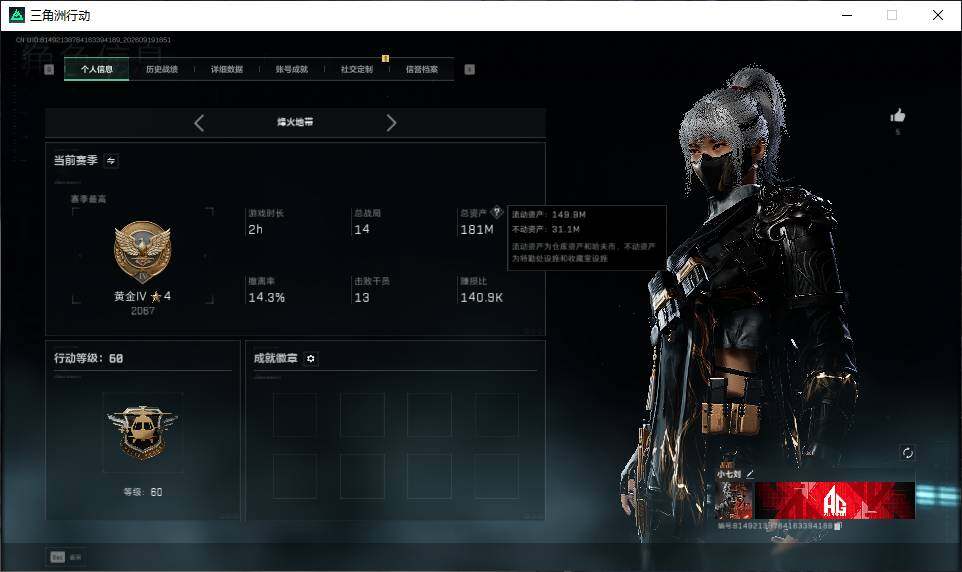
Task: Click the 行动等级: 60 heading
Action: [x=88, y=358]
